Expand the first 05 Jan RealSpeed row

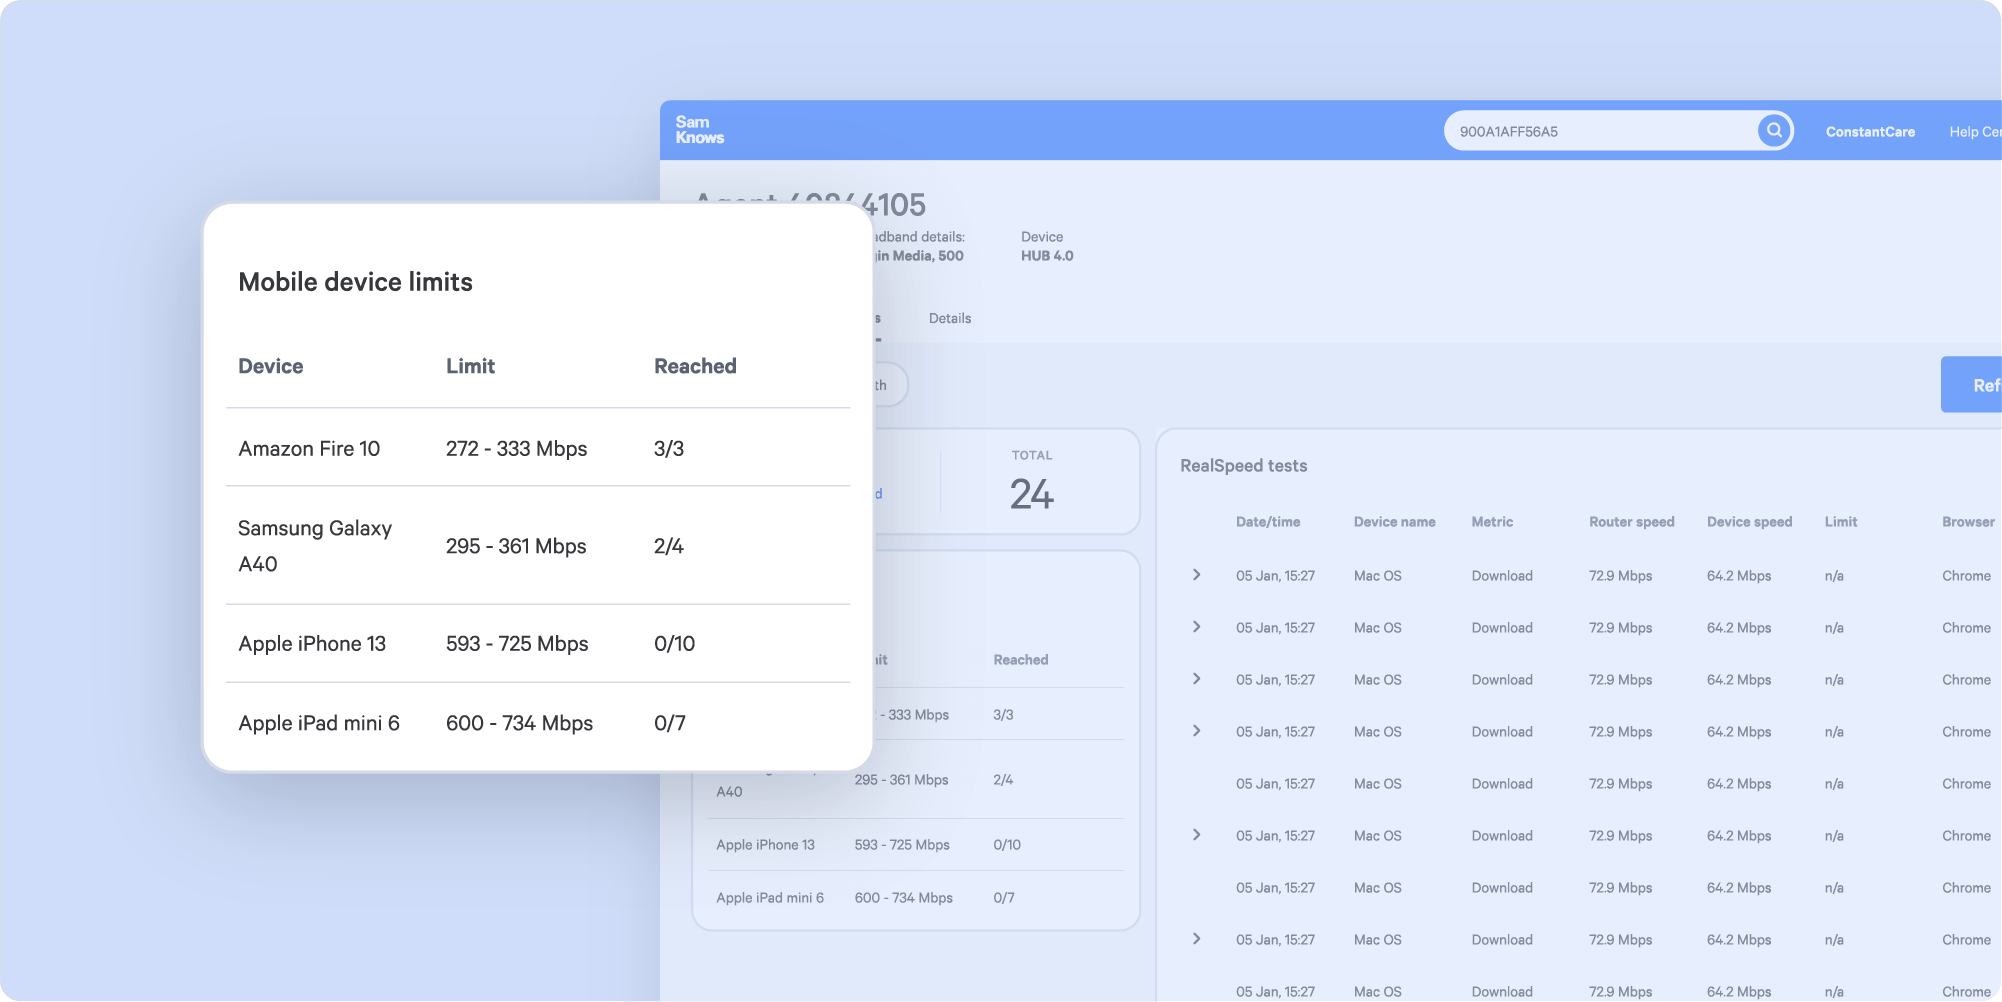(1196, 575)
